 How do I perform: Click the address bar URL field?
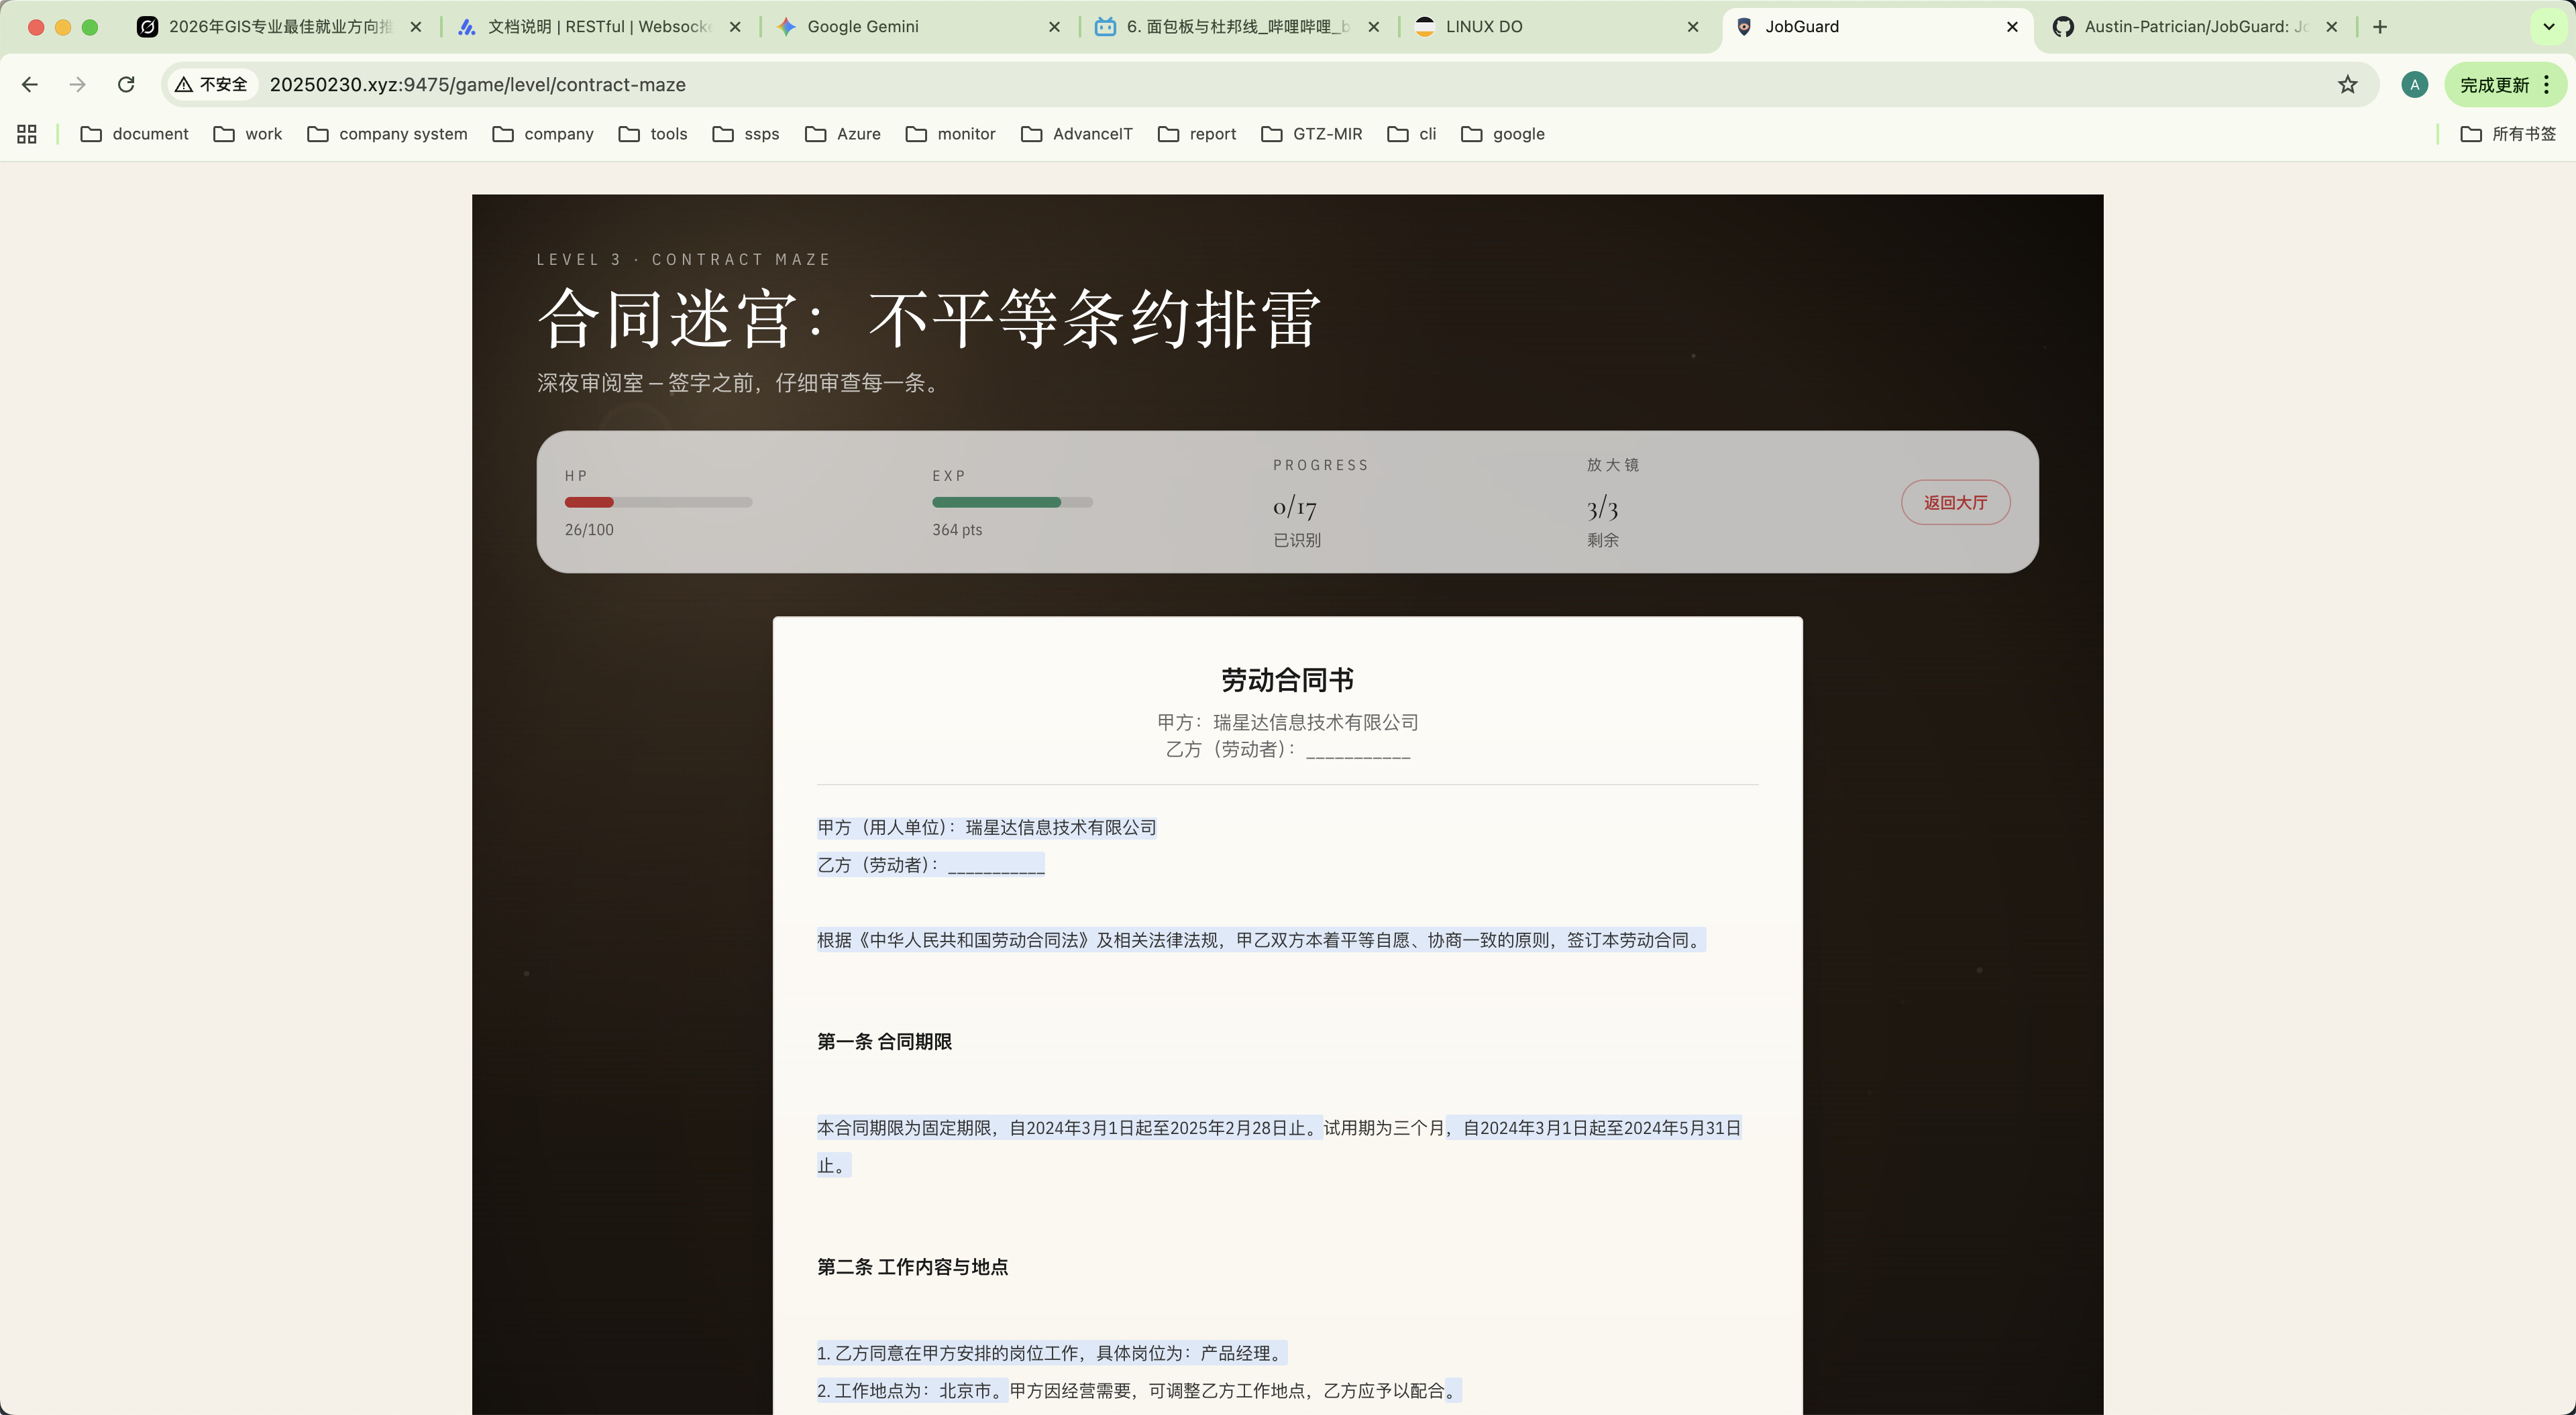click(x=1290, y=85)
